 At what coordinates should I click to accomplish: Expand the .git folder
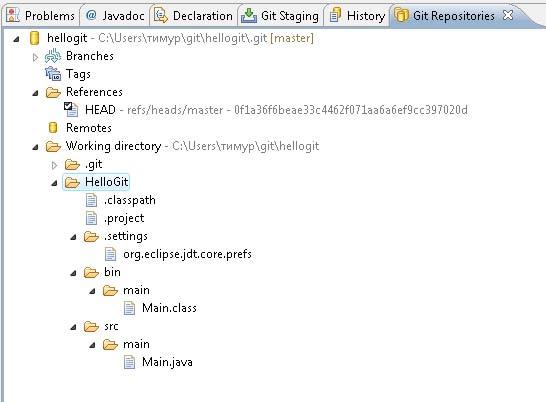(x=54, y=165)
